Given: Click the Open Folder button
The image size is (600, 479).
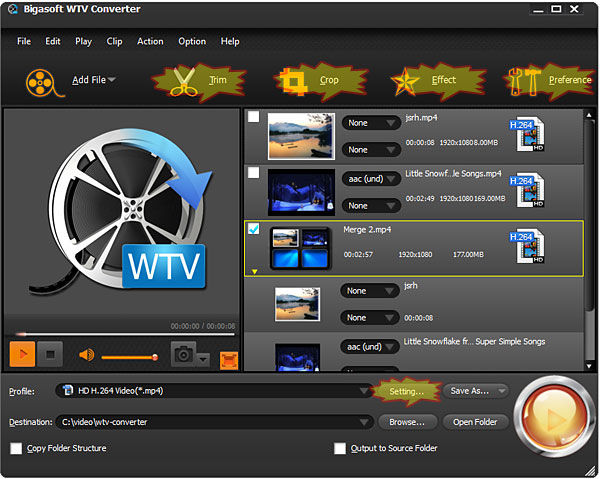Looking at the screenshot, I should (x=475, y=422).
